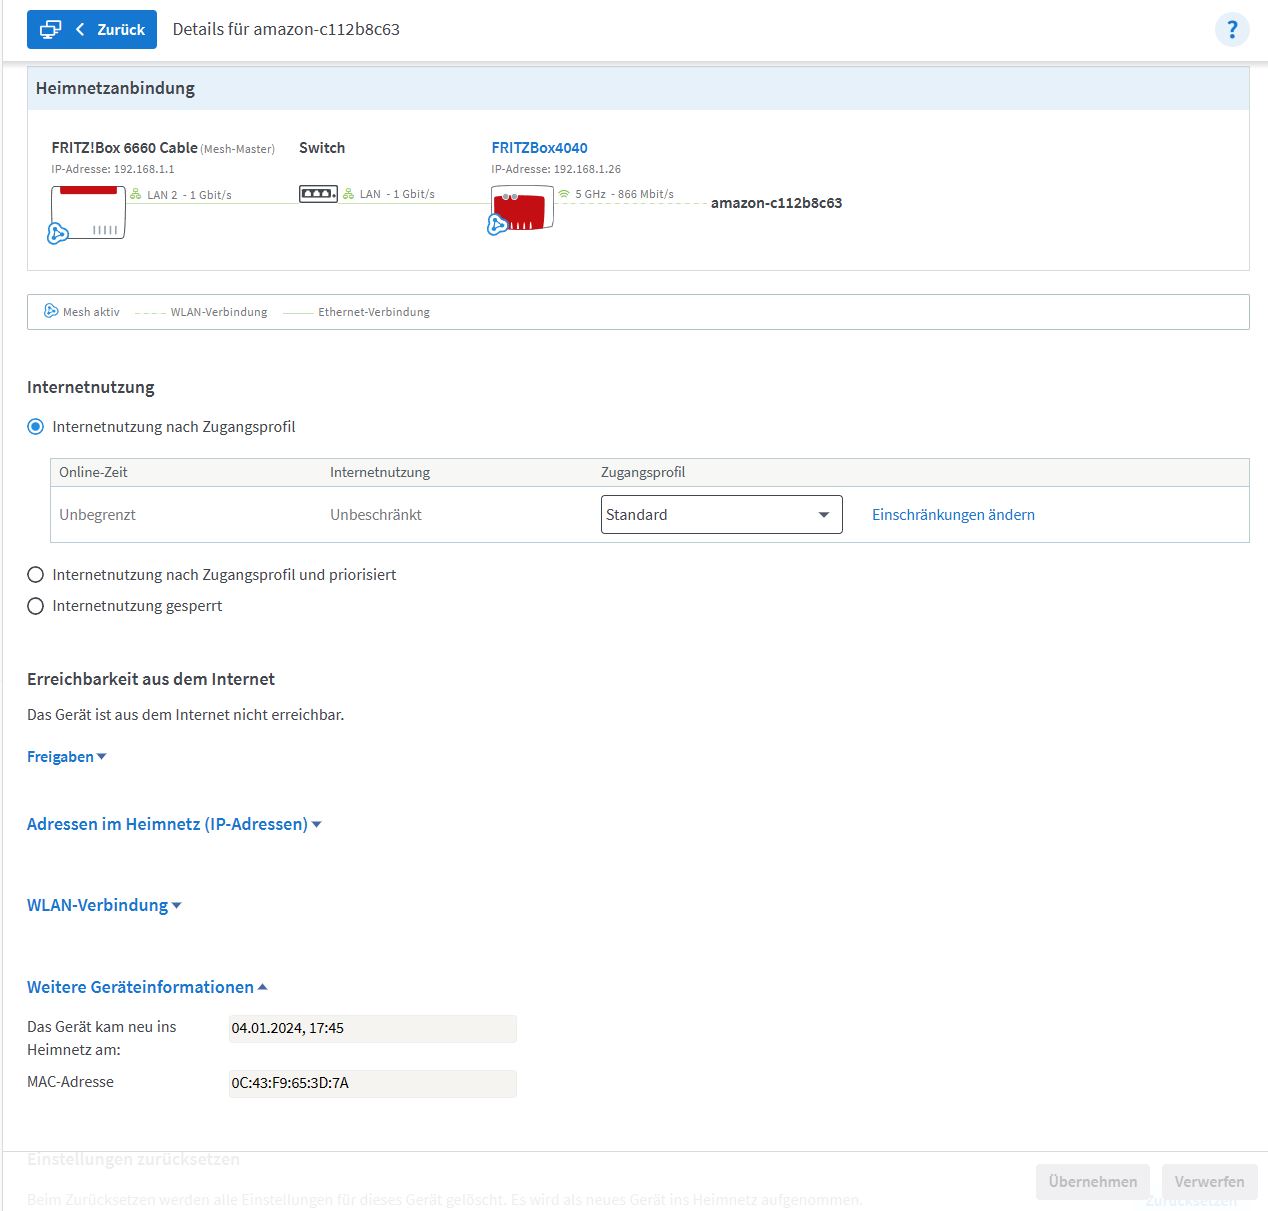This screenshot has width=1268, height=1211.
Task: Click the 5 GHz WLAN signal icon
Action: pyautogui.click(x=564, y=194)
